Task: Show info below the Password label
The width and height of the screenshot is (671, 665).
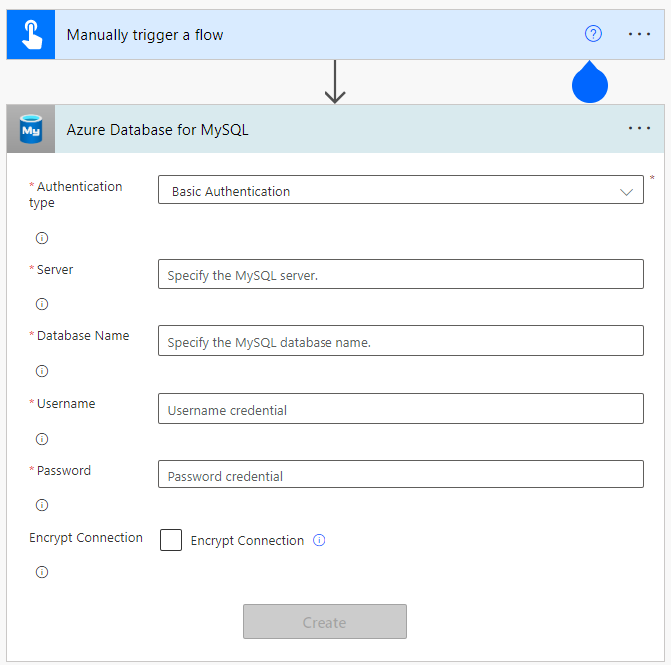Action: (x=42, y=505)
